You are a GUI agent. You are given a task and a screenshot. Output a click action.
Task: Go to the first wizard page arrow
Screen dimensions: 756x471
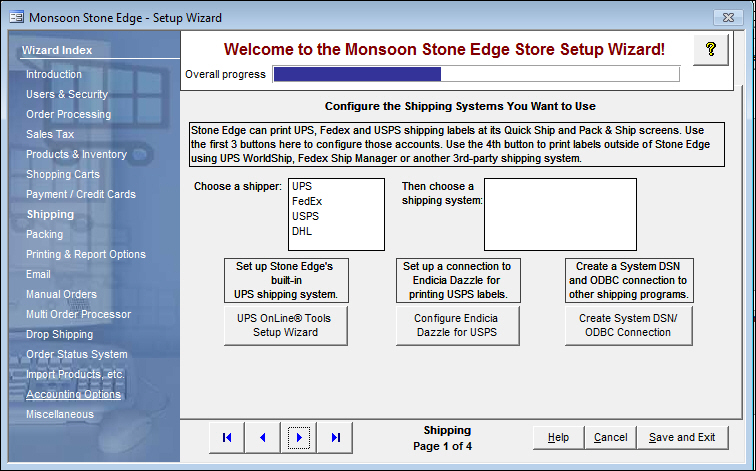pyautogui.click(x=227, y=437)
